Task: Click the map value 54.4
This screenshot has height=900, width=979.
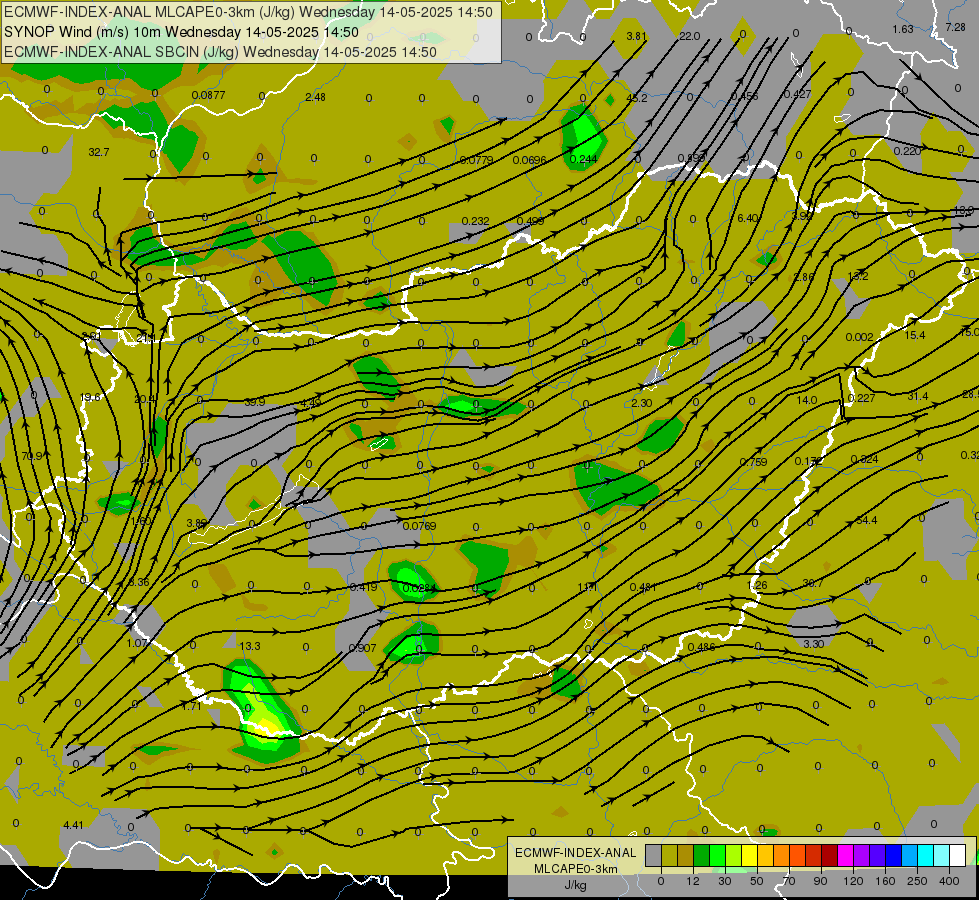Action: coord(867,520)
